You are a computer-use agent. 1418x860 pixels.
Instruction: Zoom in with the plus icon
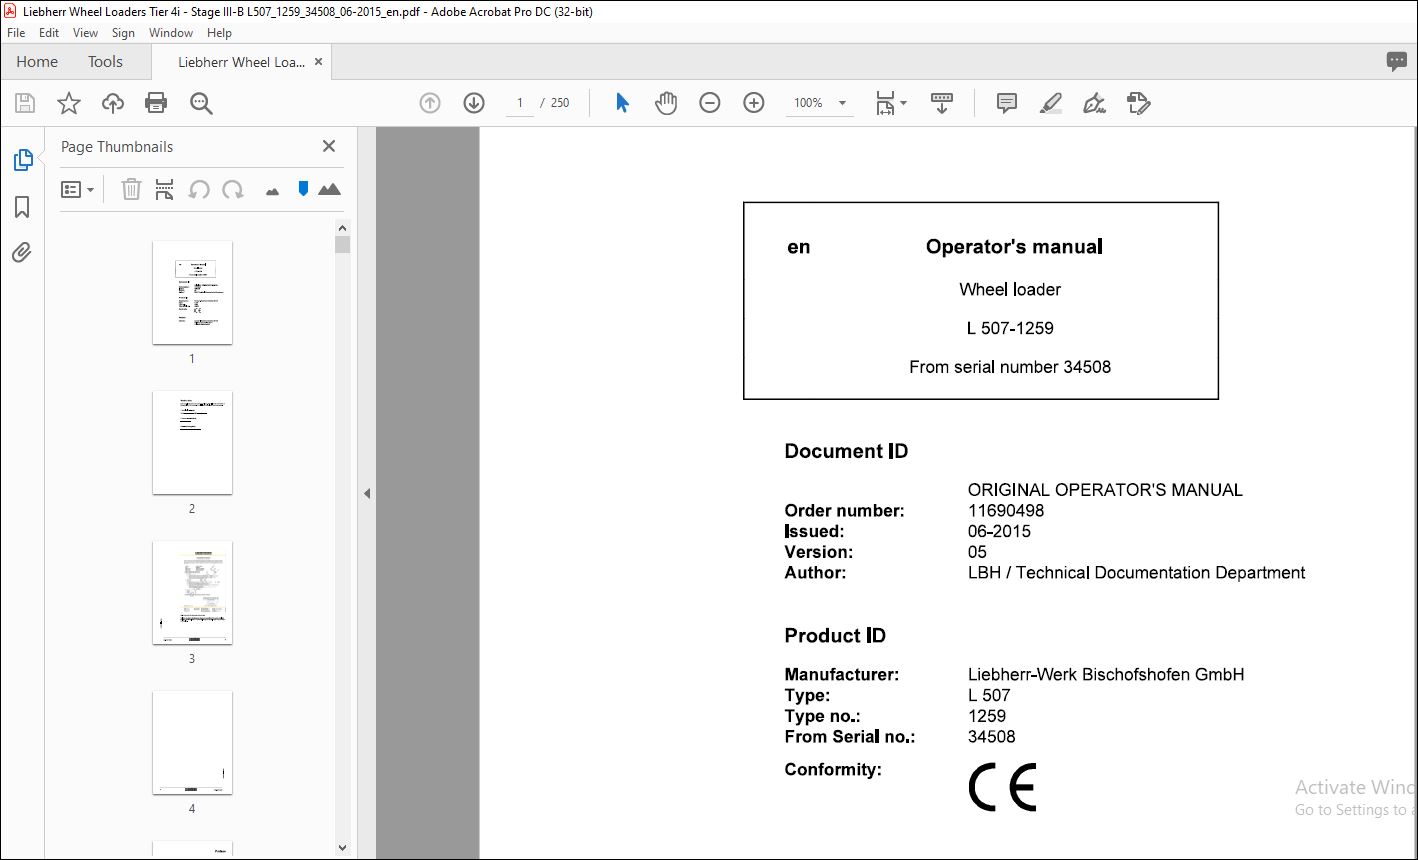[x=754, y=103]
